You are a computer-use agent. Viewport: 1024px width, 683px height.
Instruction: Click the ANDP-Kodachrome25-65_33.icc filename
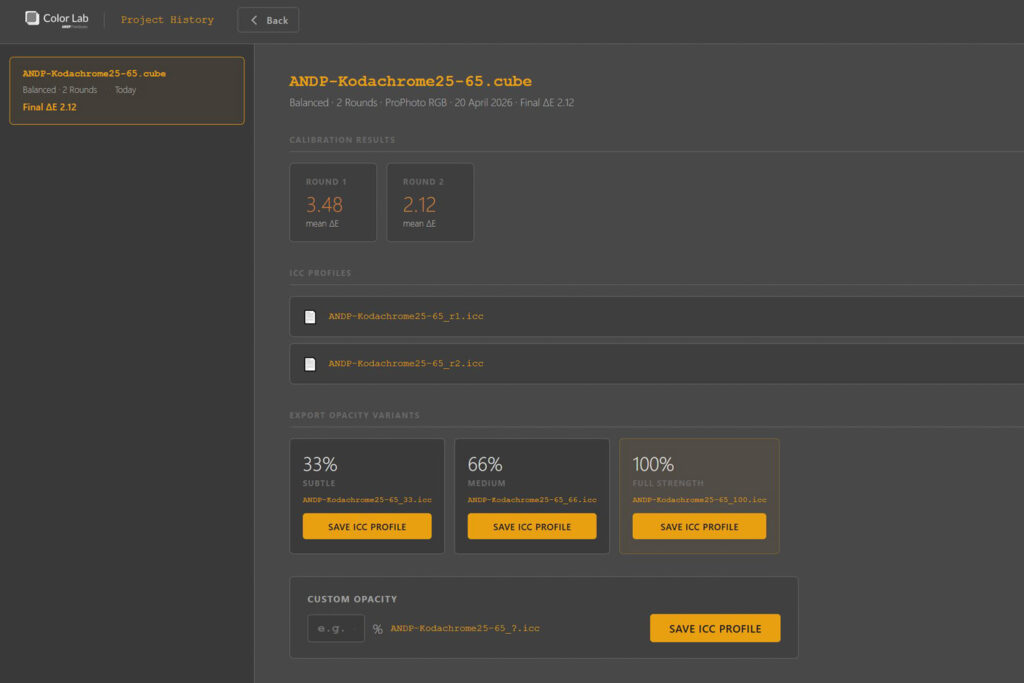pyautogui.click(x=367, y=500)
